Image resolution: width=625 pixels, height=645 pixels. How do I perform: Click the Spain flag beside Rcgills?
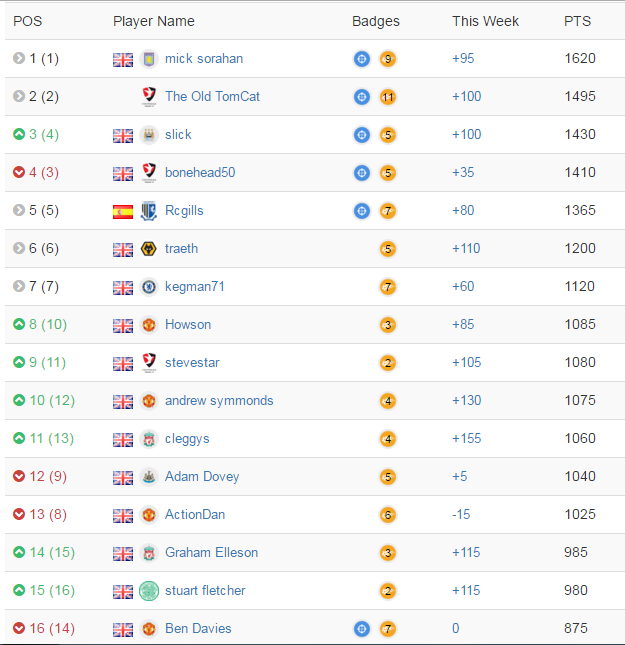point(123,211)
